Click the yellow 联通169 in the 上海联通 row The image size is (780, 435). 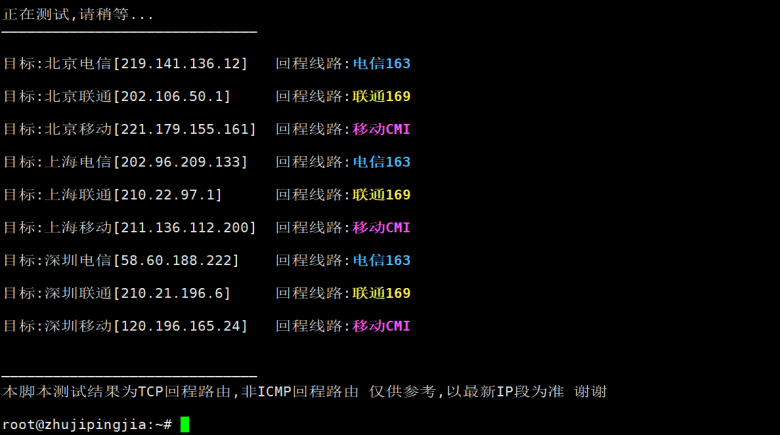tap(381, 195)
